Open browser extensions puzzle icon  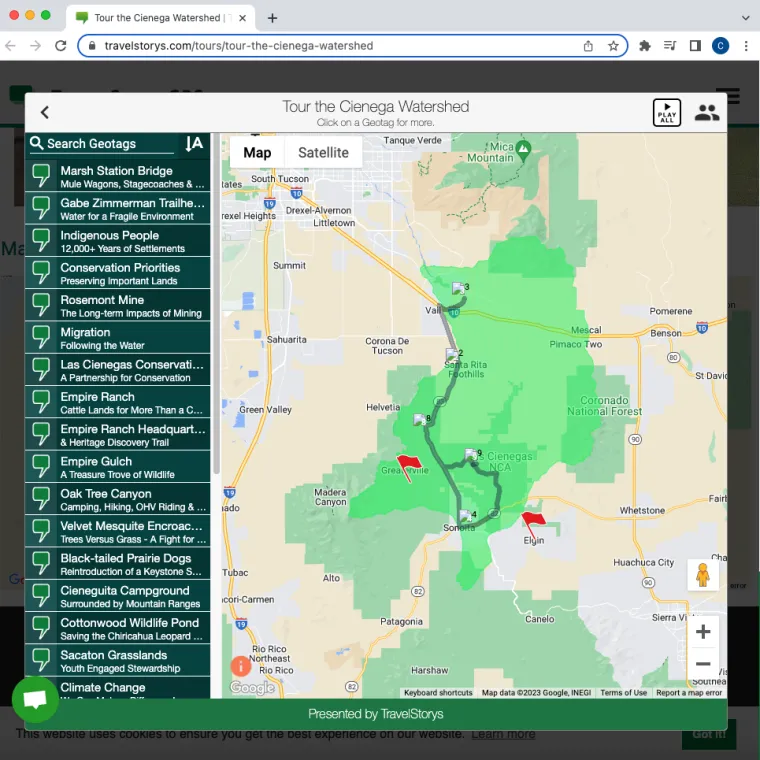pyautogui.click(x=645, y=46)
